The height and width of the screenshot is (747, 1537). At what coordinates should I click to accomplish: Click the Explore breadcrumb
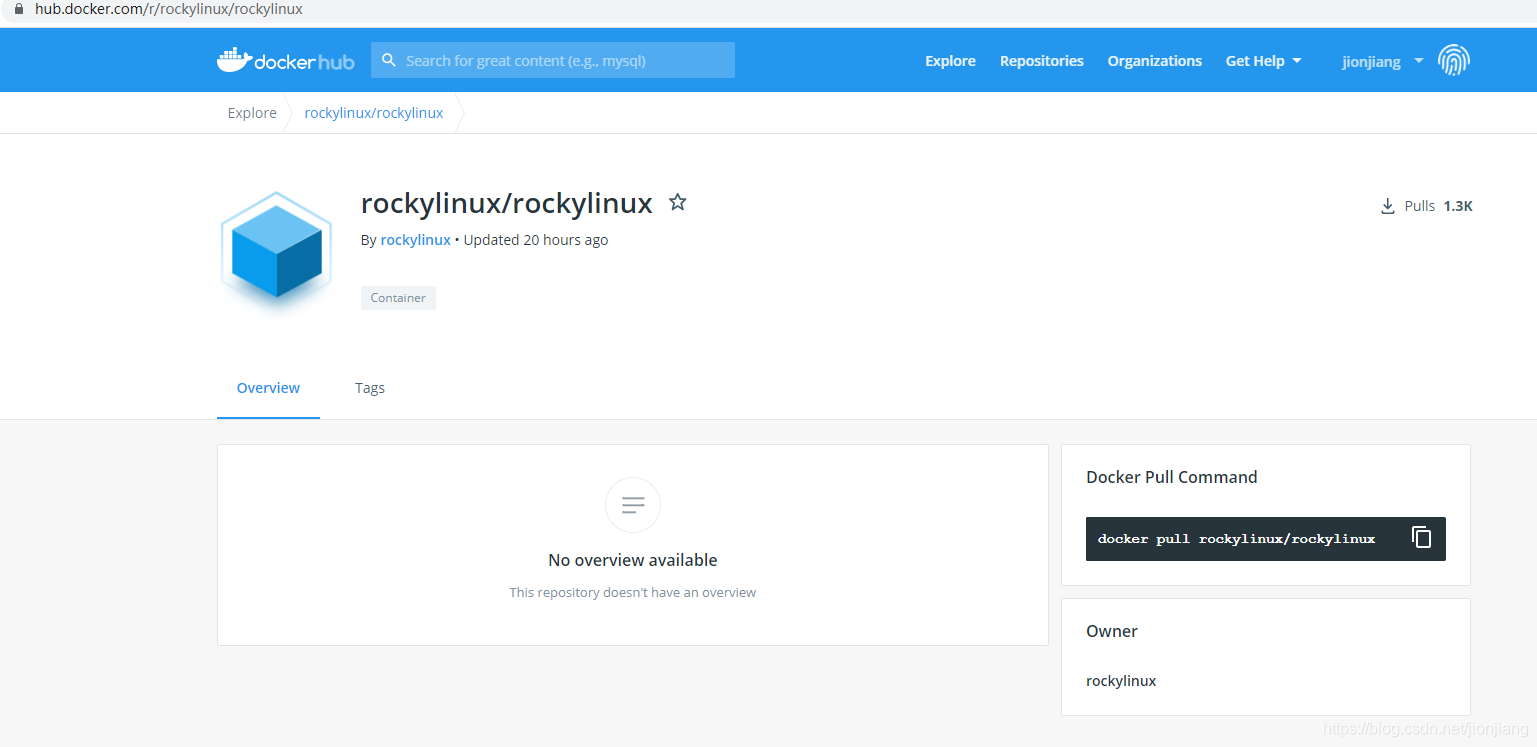point(252,113)
